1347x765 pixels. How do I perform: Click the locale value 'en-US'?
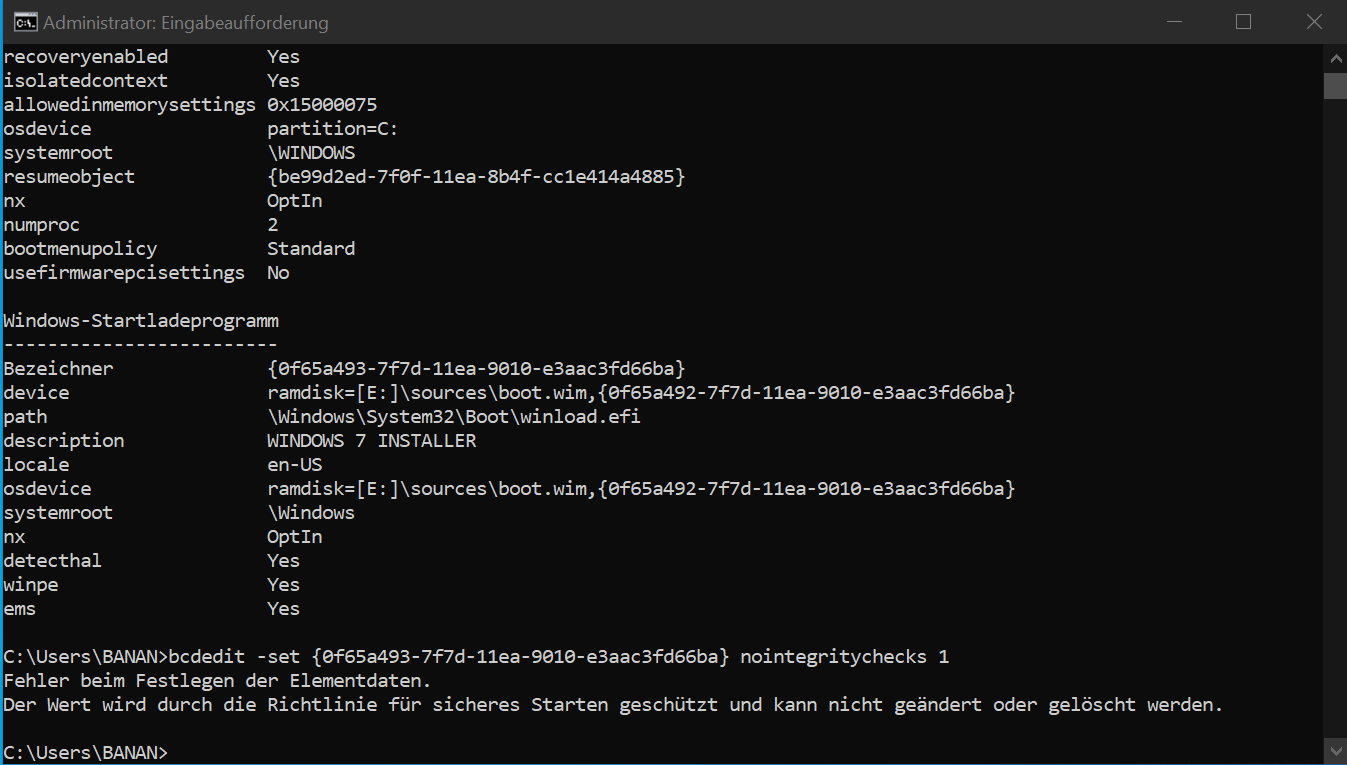click(294, 465)
